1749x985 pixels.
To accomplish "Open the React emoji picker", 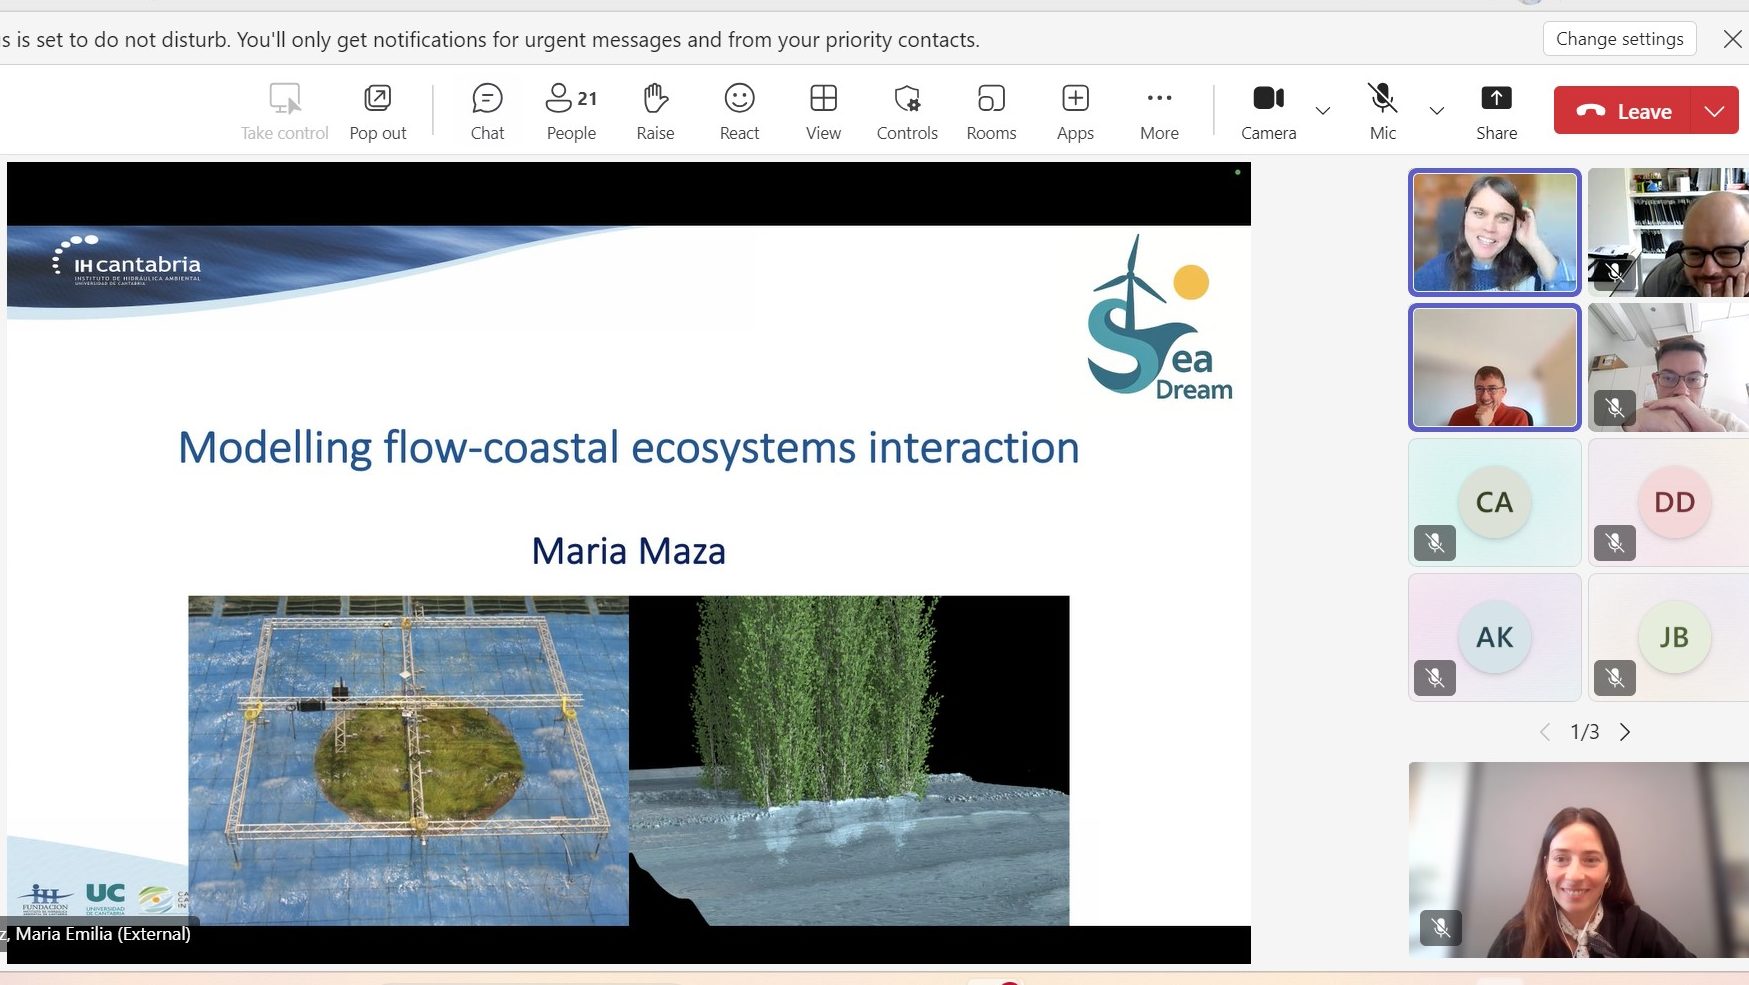I will point(739,111).
